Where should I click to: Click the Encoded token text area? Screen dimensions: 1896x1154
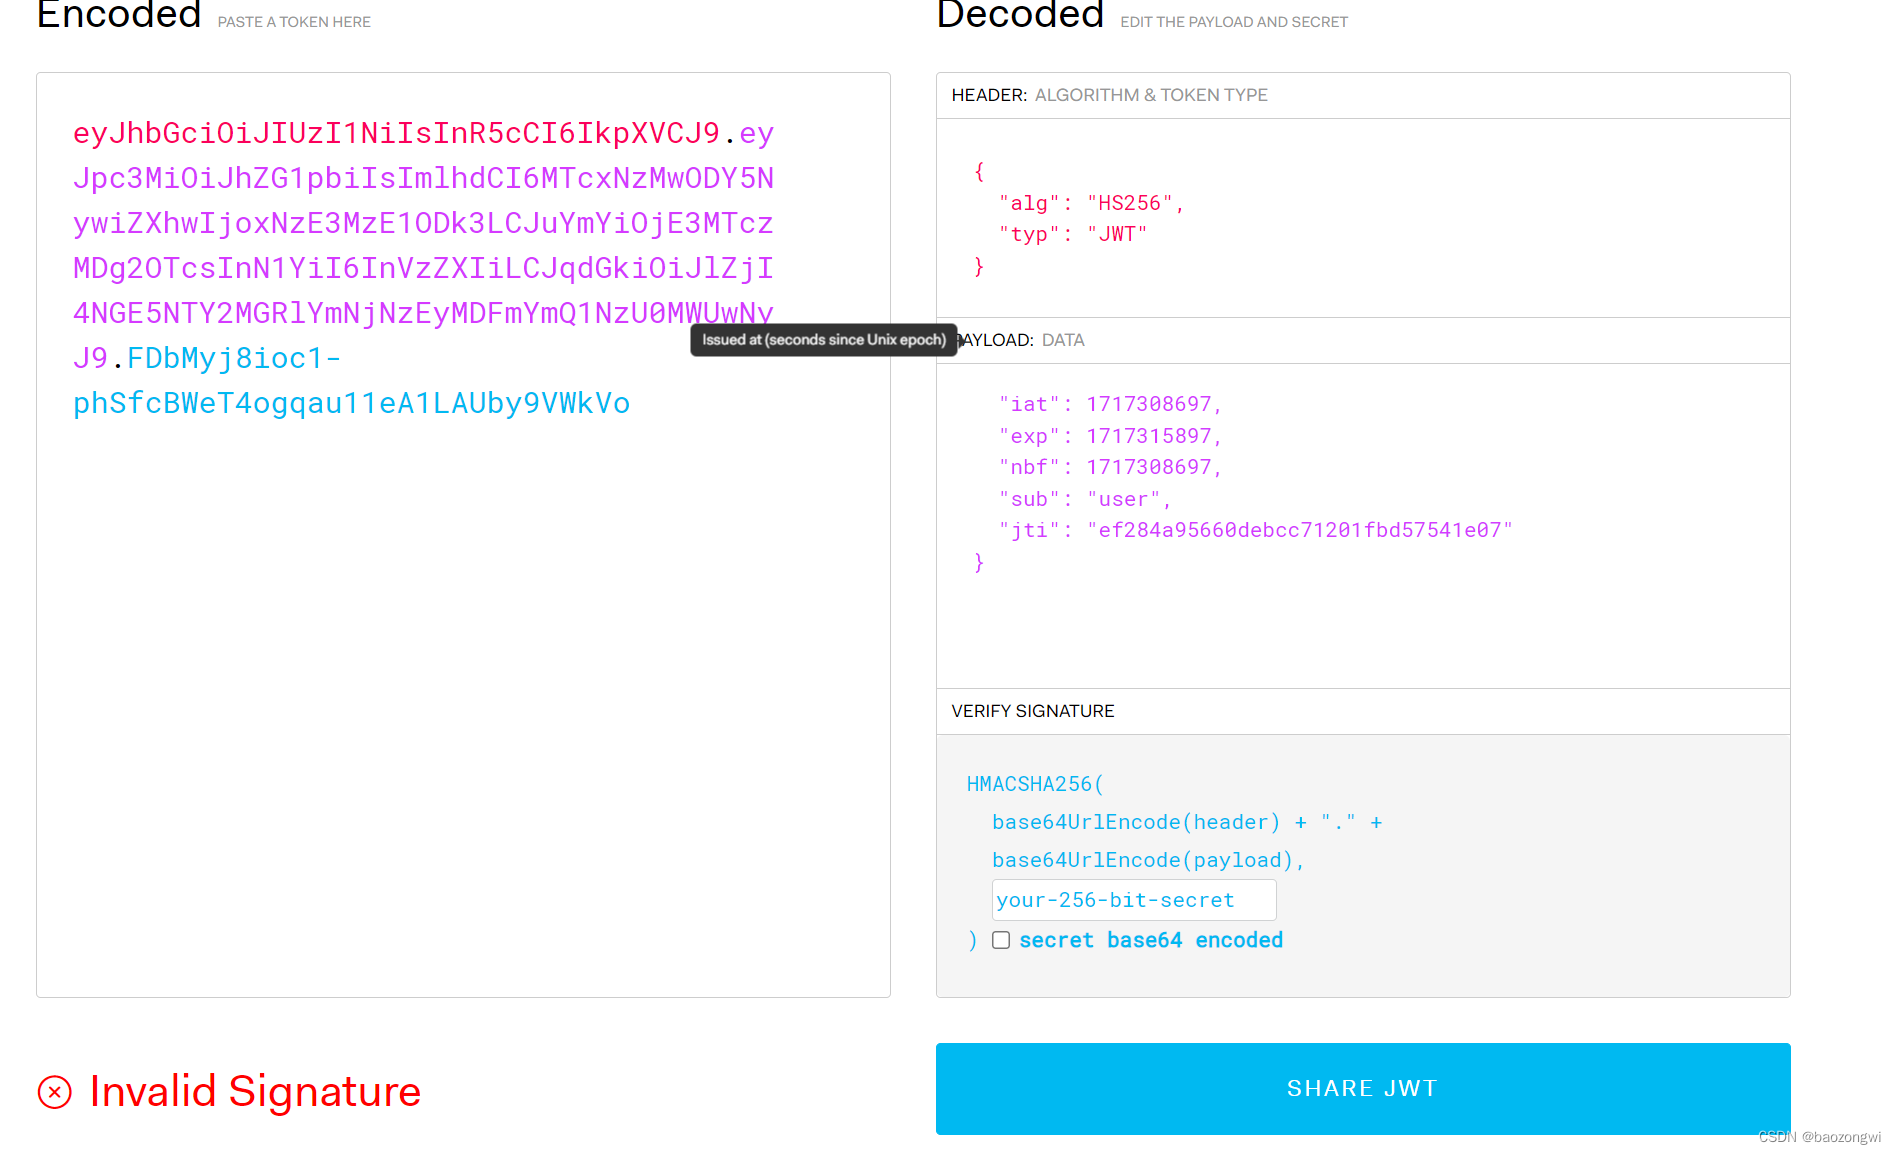(463, 534)
